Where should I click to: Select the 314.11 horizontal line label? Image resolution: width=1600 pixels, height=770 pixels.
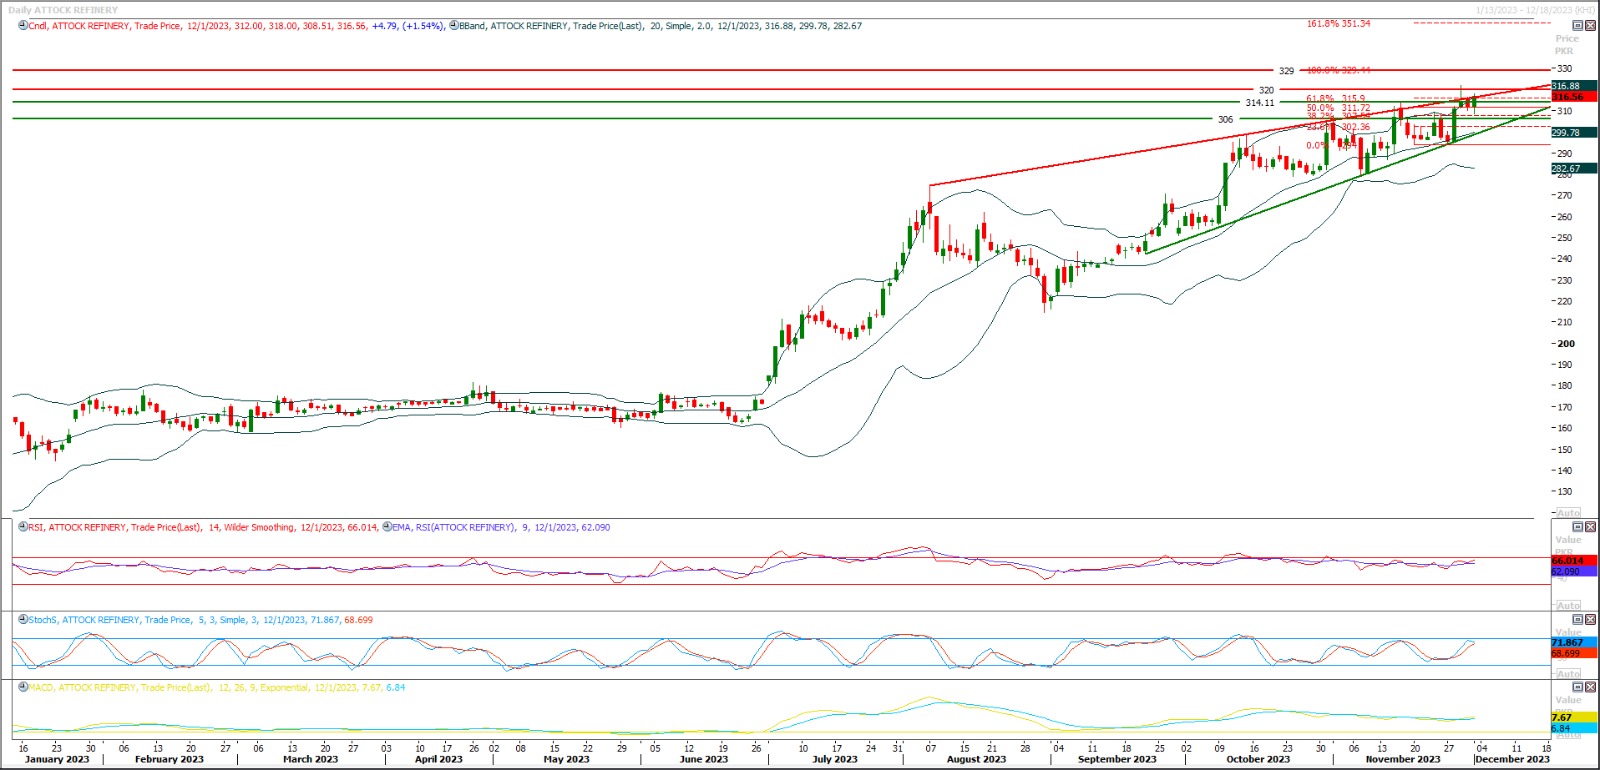pyautogui.click(x=1260, y=102)
